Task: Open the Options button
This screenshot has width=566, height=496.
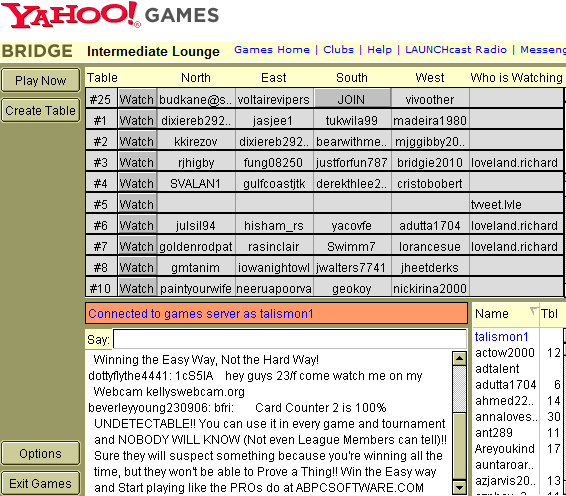Action: [x=40, y=453]
